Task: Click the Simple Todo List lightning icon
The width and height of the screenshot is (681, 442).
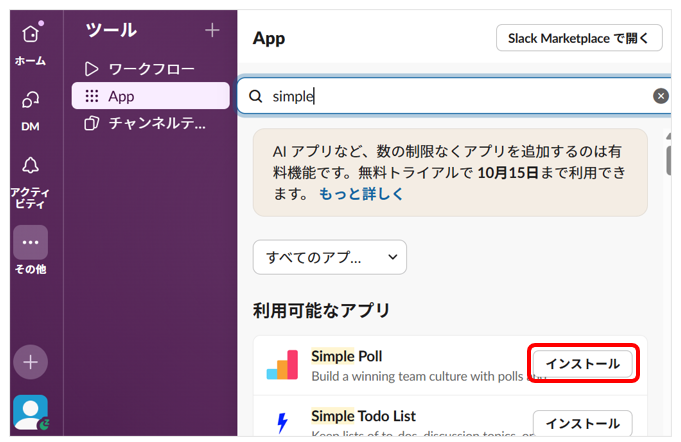Action: 282,423
